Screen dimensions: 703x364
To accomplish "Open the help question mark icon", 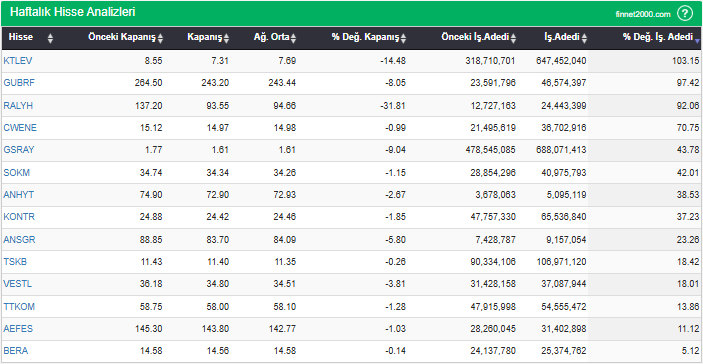I will pos(685,13).
